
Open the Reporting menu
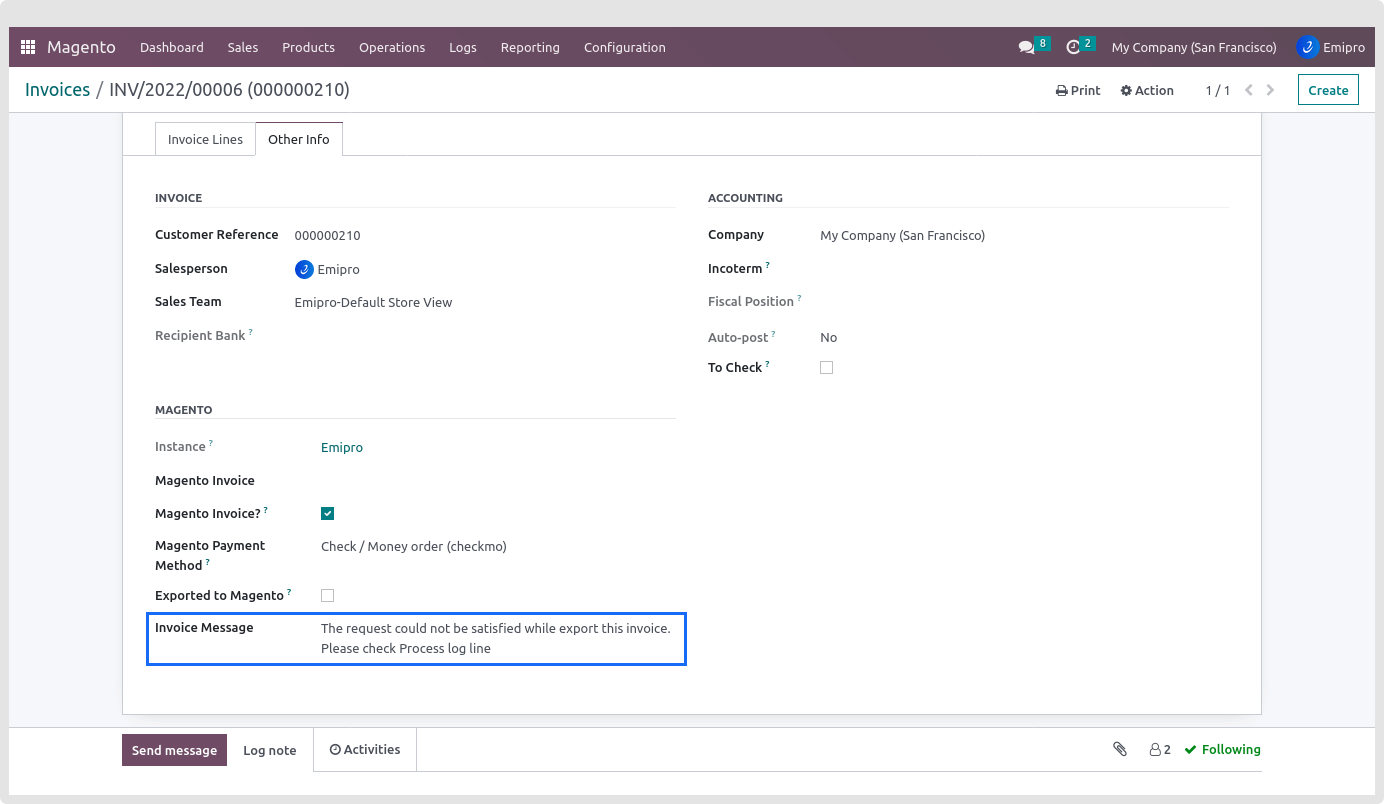point(530,47)
